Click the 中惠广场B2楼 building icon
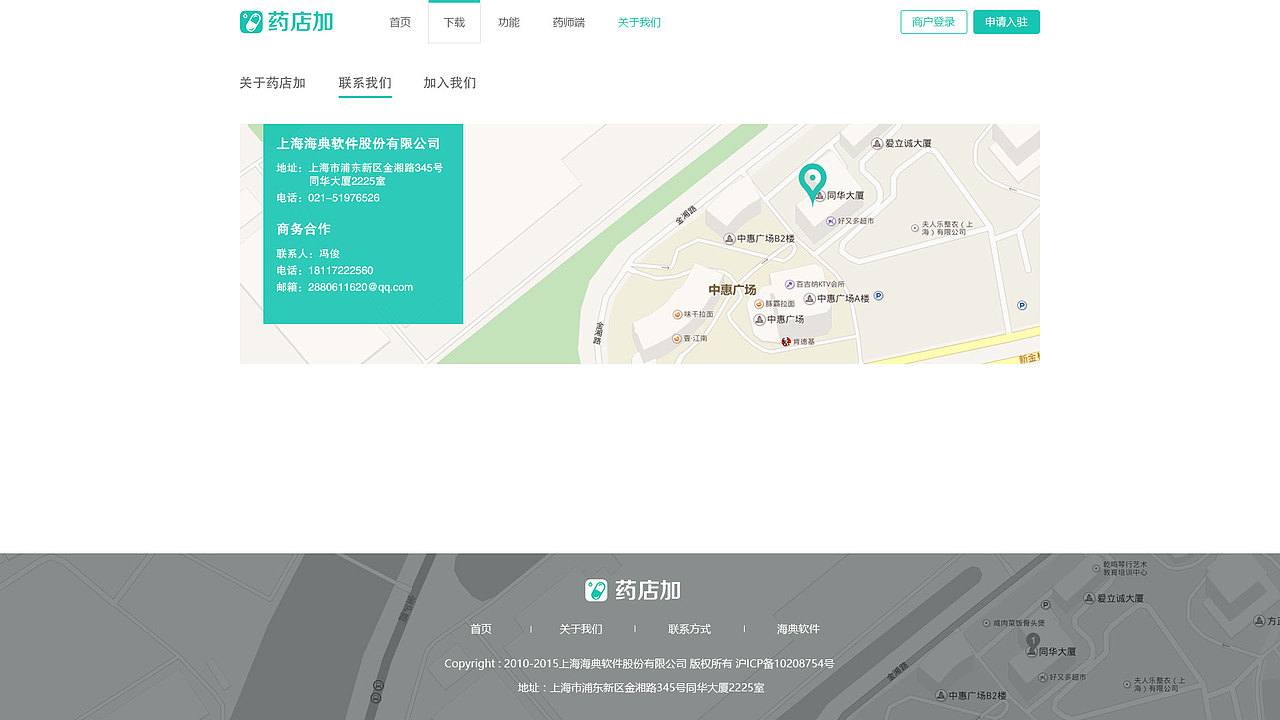 click(730, 239)
